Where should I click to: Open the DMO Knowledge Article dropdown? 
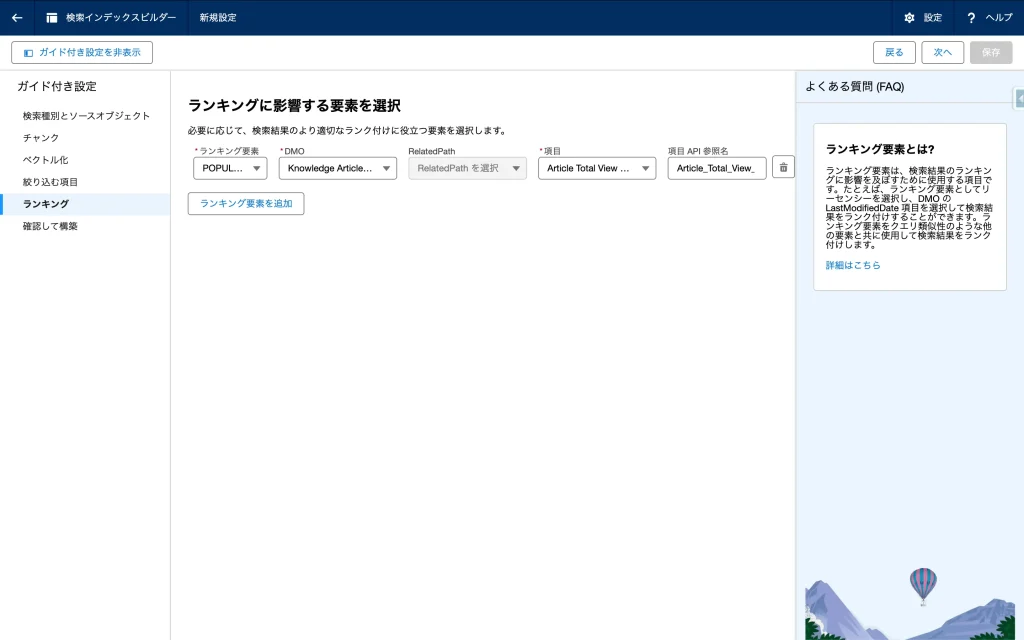pyautogui.click(x=337, y=168)
